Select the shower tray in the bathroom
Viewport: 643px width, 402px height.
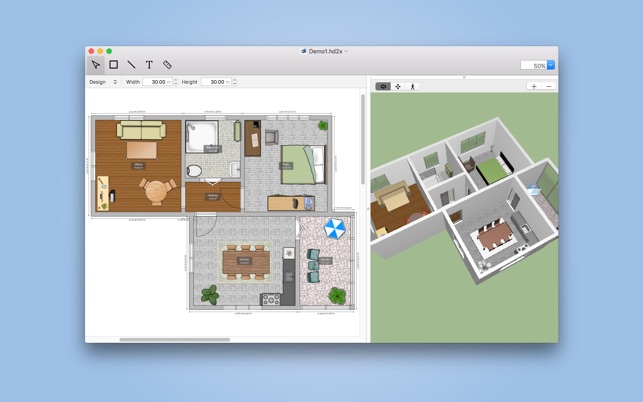[201, 136]
